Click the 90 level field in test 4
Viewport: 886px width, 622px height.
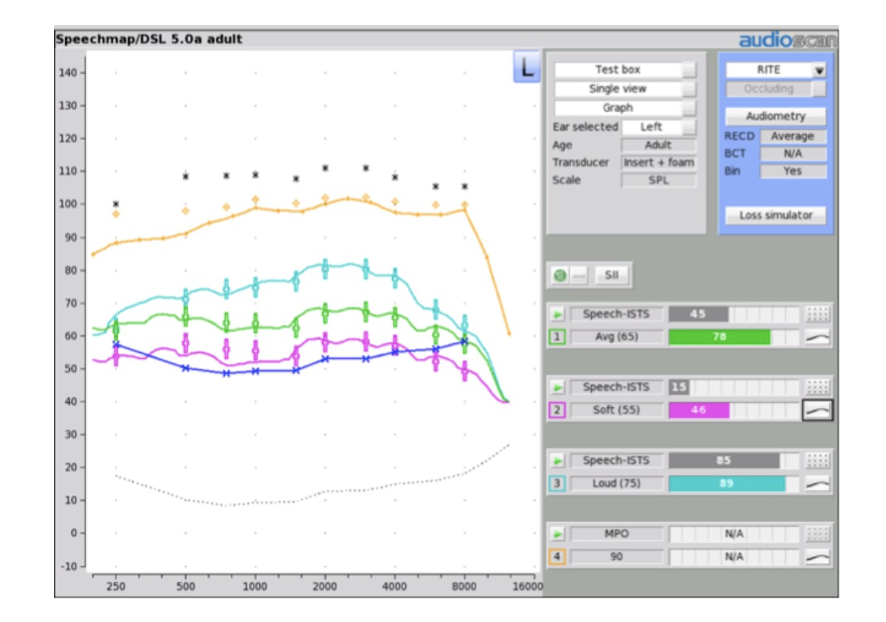point(616,557)
